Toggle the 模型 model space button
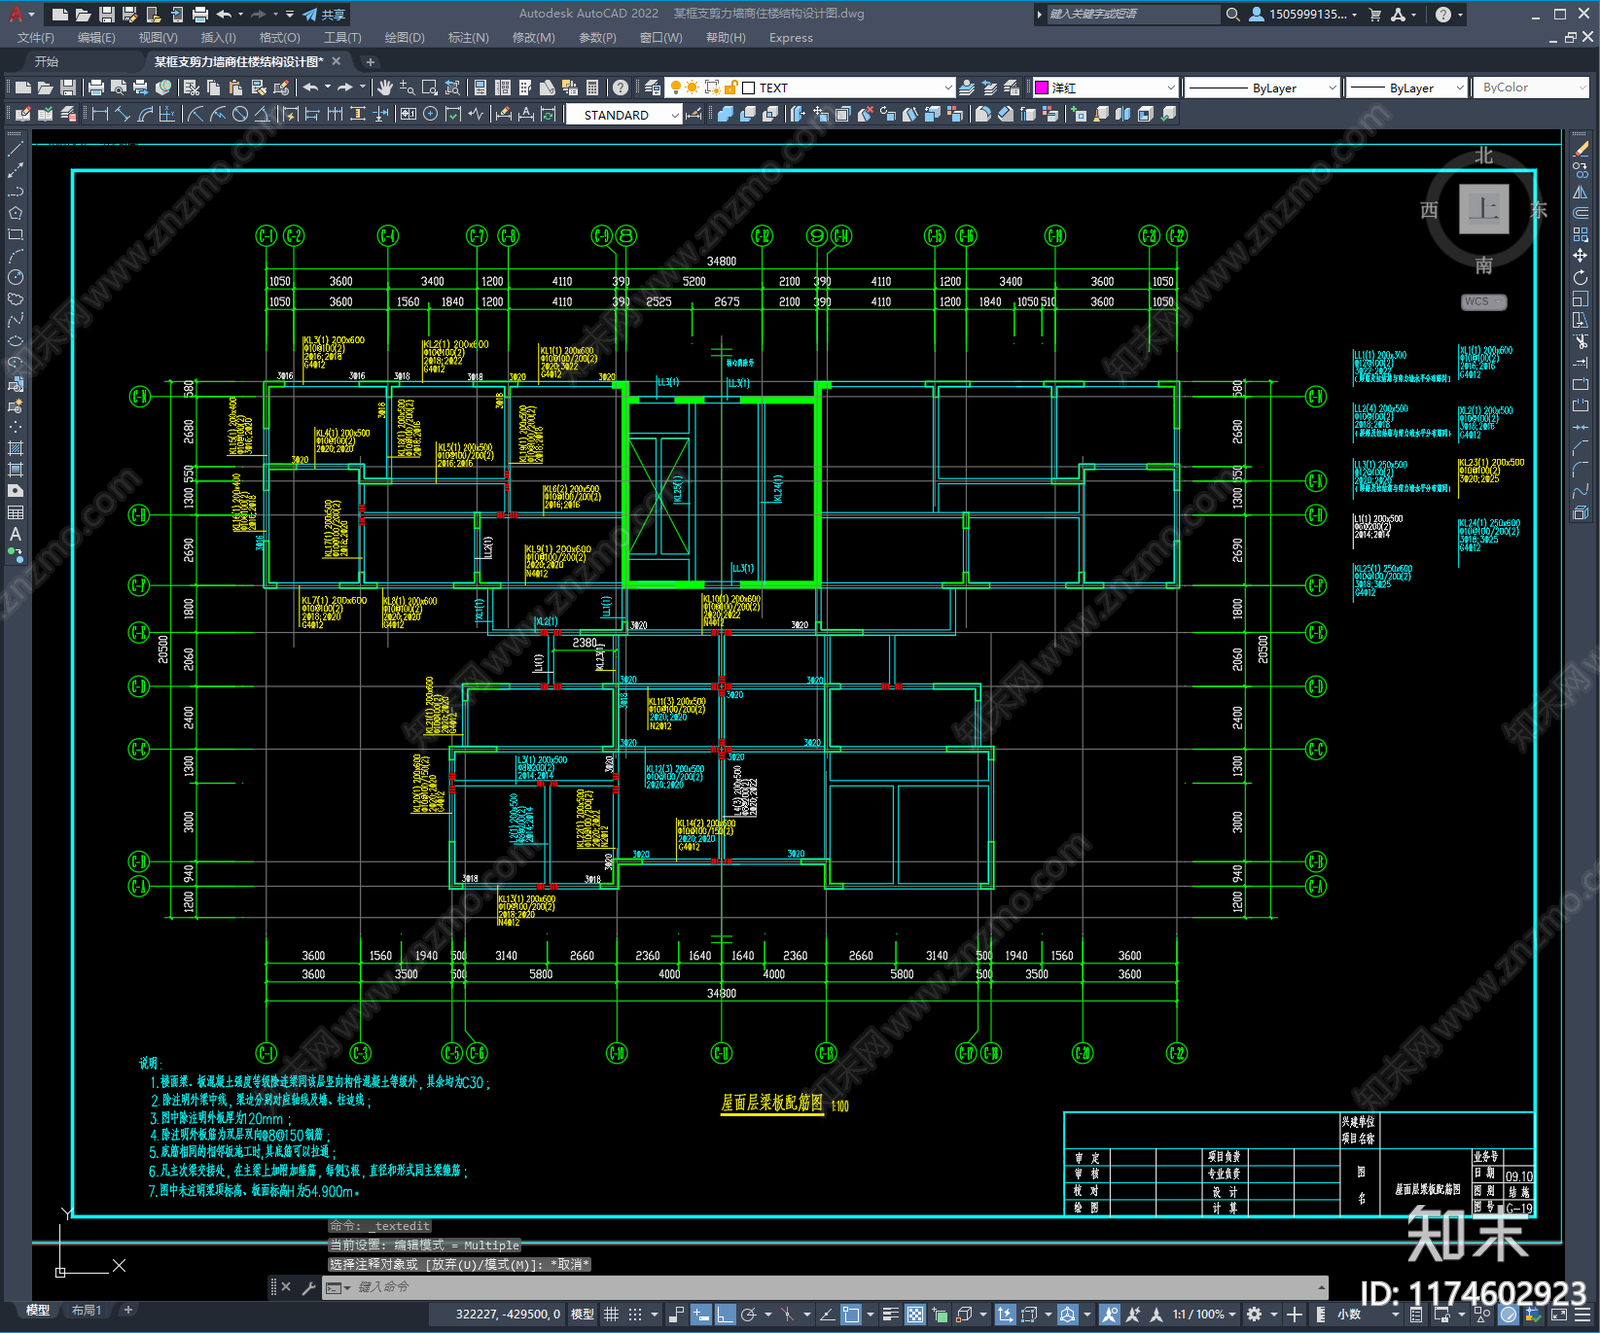Viewport: 1600px width, 1333px height. (x=583, y=1314)
